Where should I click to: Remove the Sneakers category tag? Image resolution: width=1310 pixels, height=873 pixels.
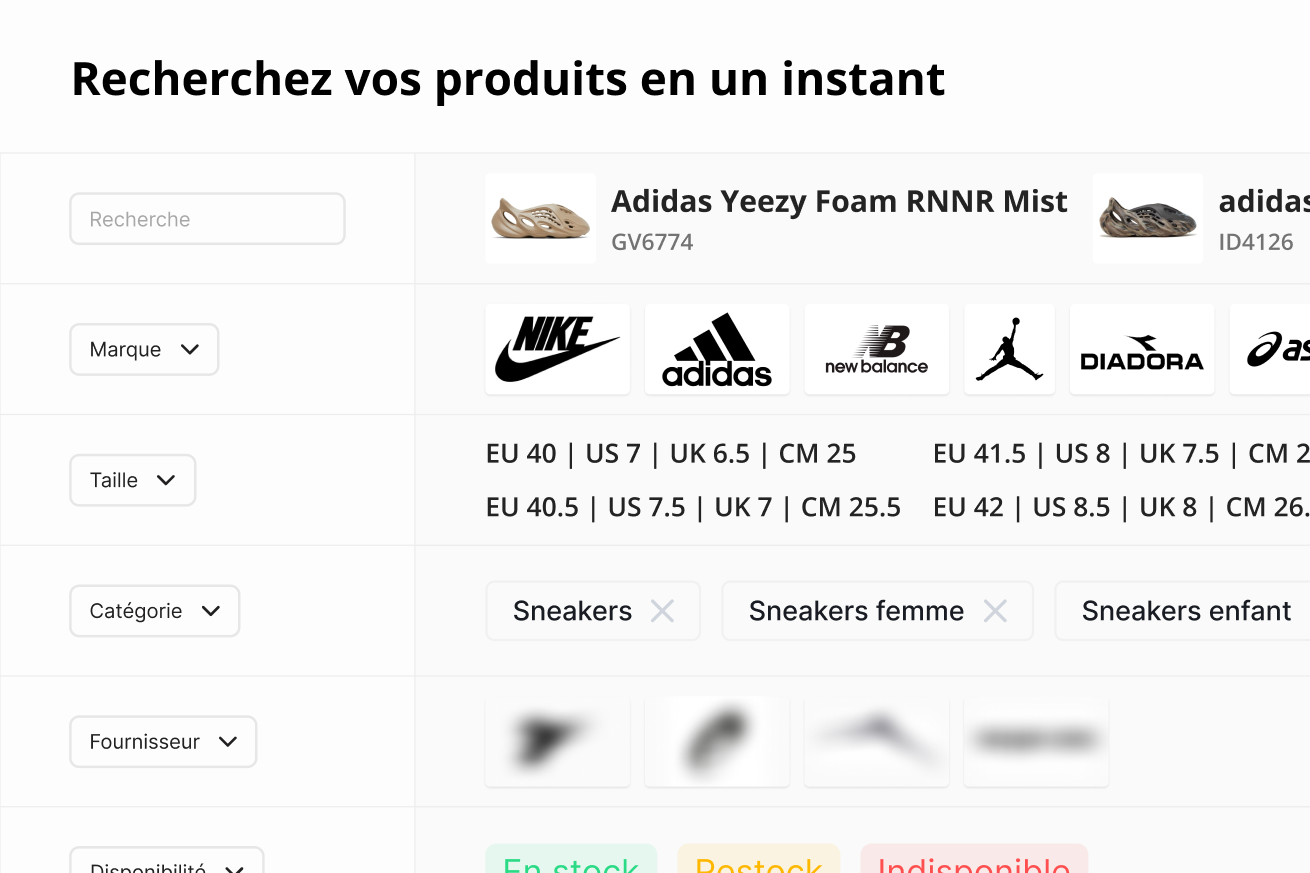click(662, 611)
